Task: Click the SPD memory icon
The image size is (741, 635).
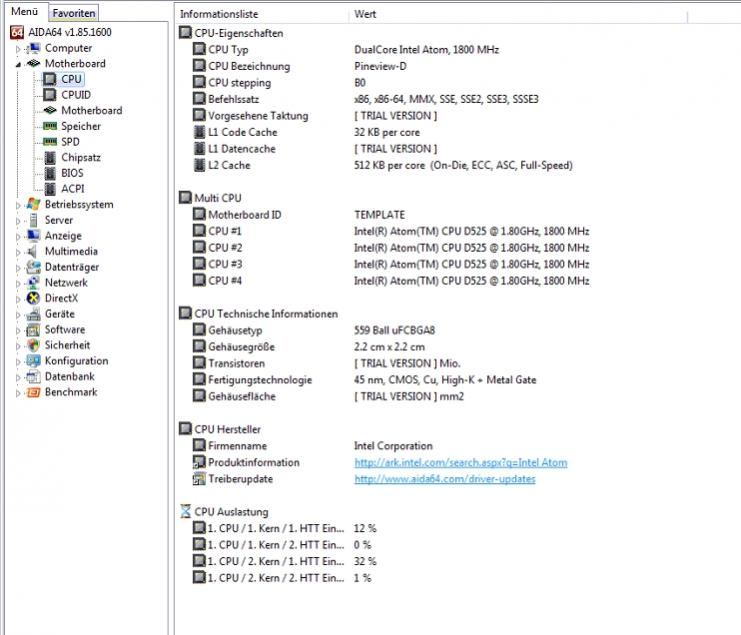Action: [x=50, y=142]
